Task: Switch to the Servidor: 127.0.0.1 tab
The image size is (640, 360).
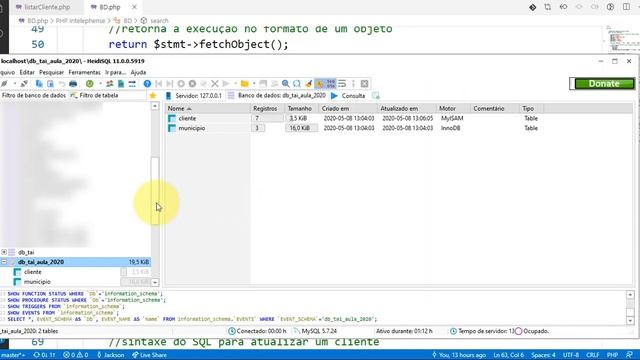Action: 194,96
